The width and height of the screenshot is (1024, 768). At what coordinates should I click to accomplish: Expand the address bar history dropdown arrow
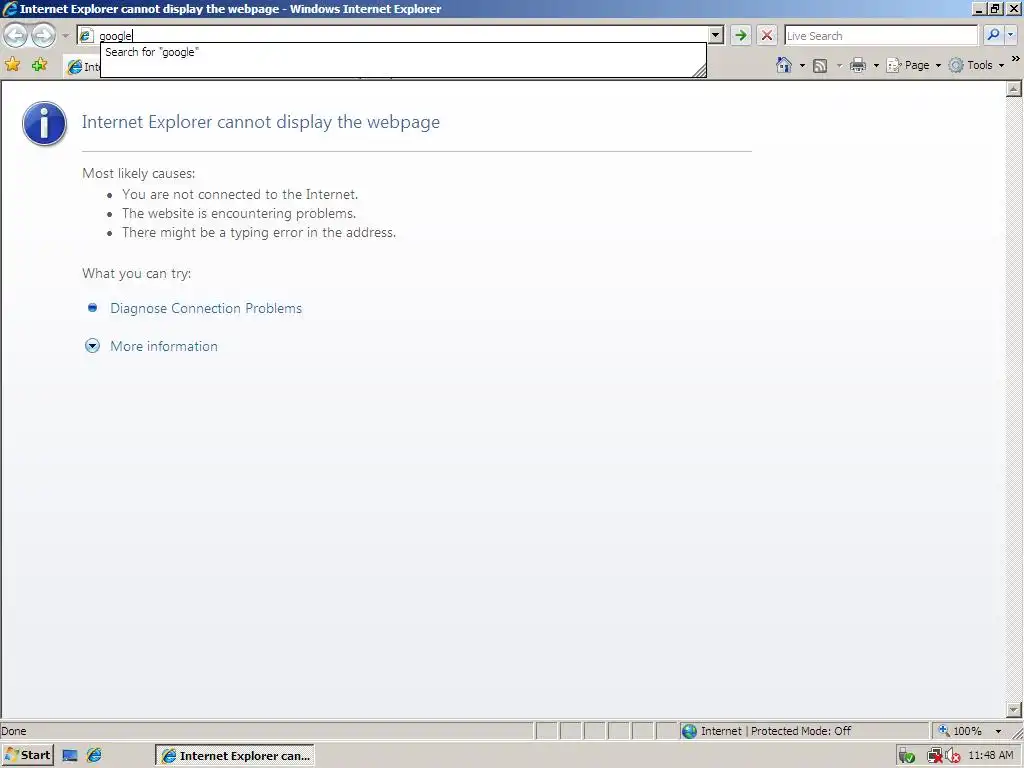click(716, 35)
